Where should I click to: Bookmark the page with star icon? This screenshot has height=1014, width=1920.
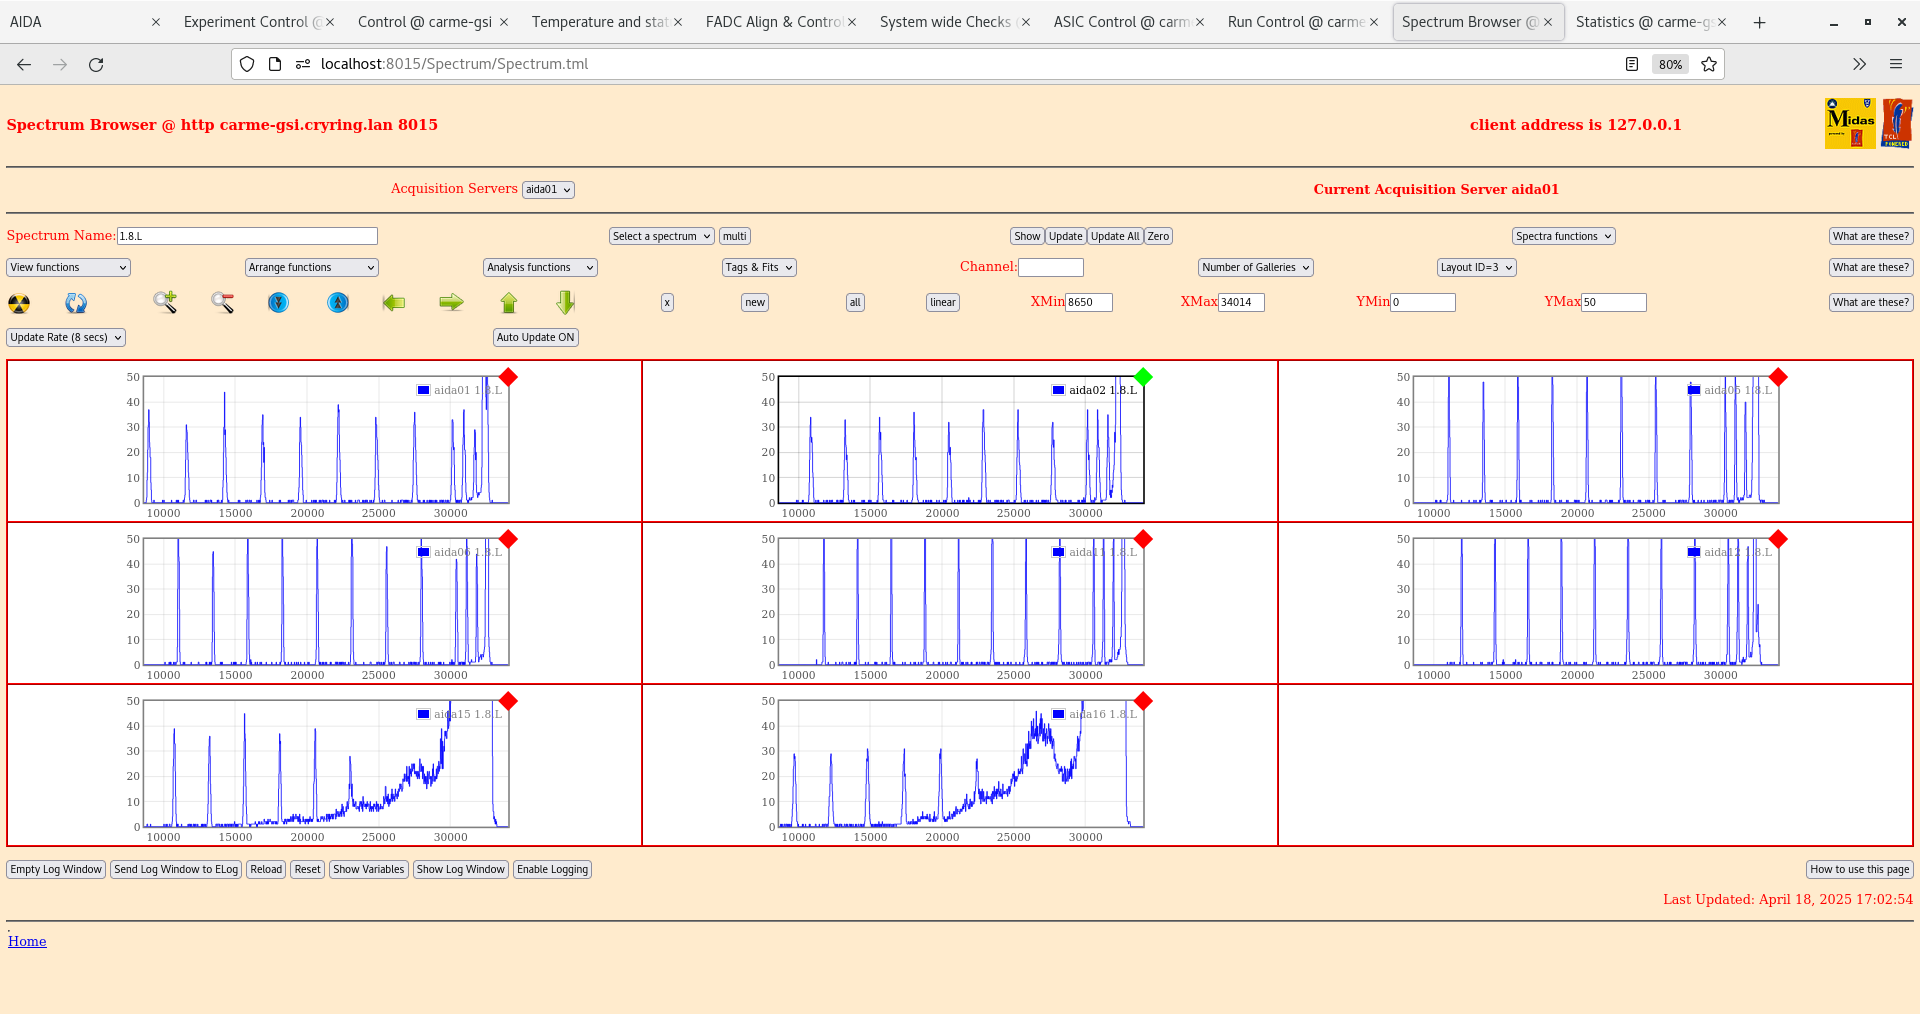click(1709, 64)
